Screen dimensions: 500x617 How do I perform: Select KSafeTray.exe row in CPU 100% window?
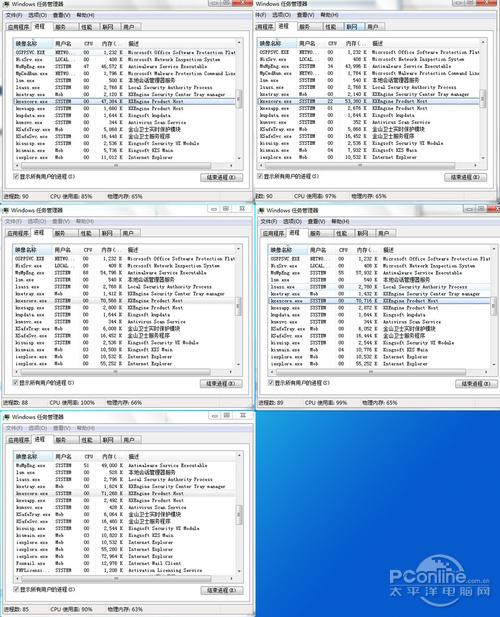tap(124, 329)
